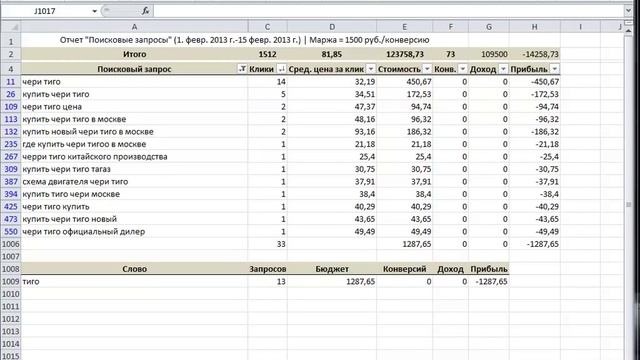Click the Select All corner triangle
The height and width of the screenshot is (360, 640).
point(11,27)
